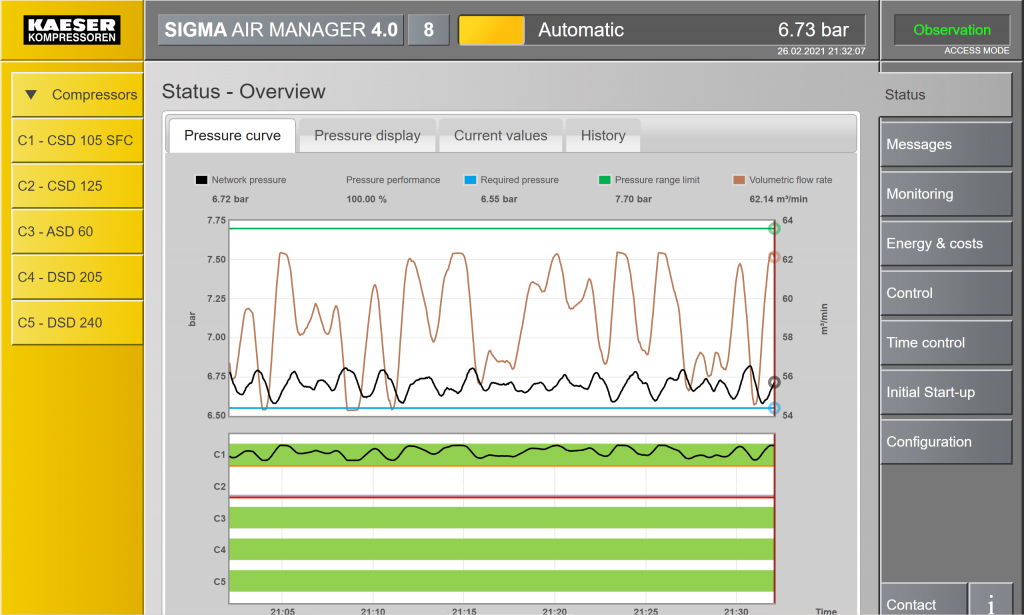Click the Observation access mode field
1024x615 pixels.
[x=951, y=30]
